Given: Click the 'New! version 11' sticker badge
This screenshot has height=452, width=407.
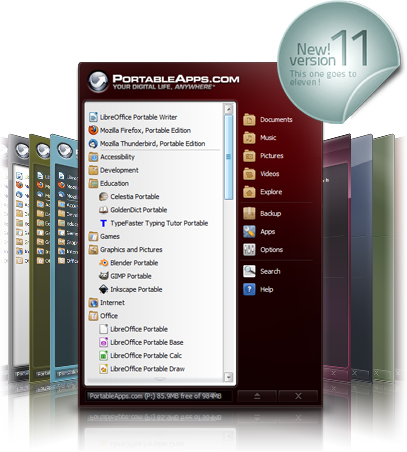Looking at the screenshot, I should (338, 61).
